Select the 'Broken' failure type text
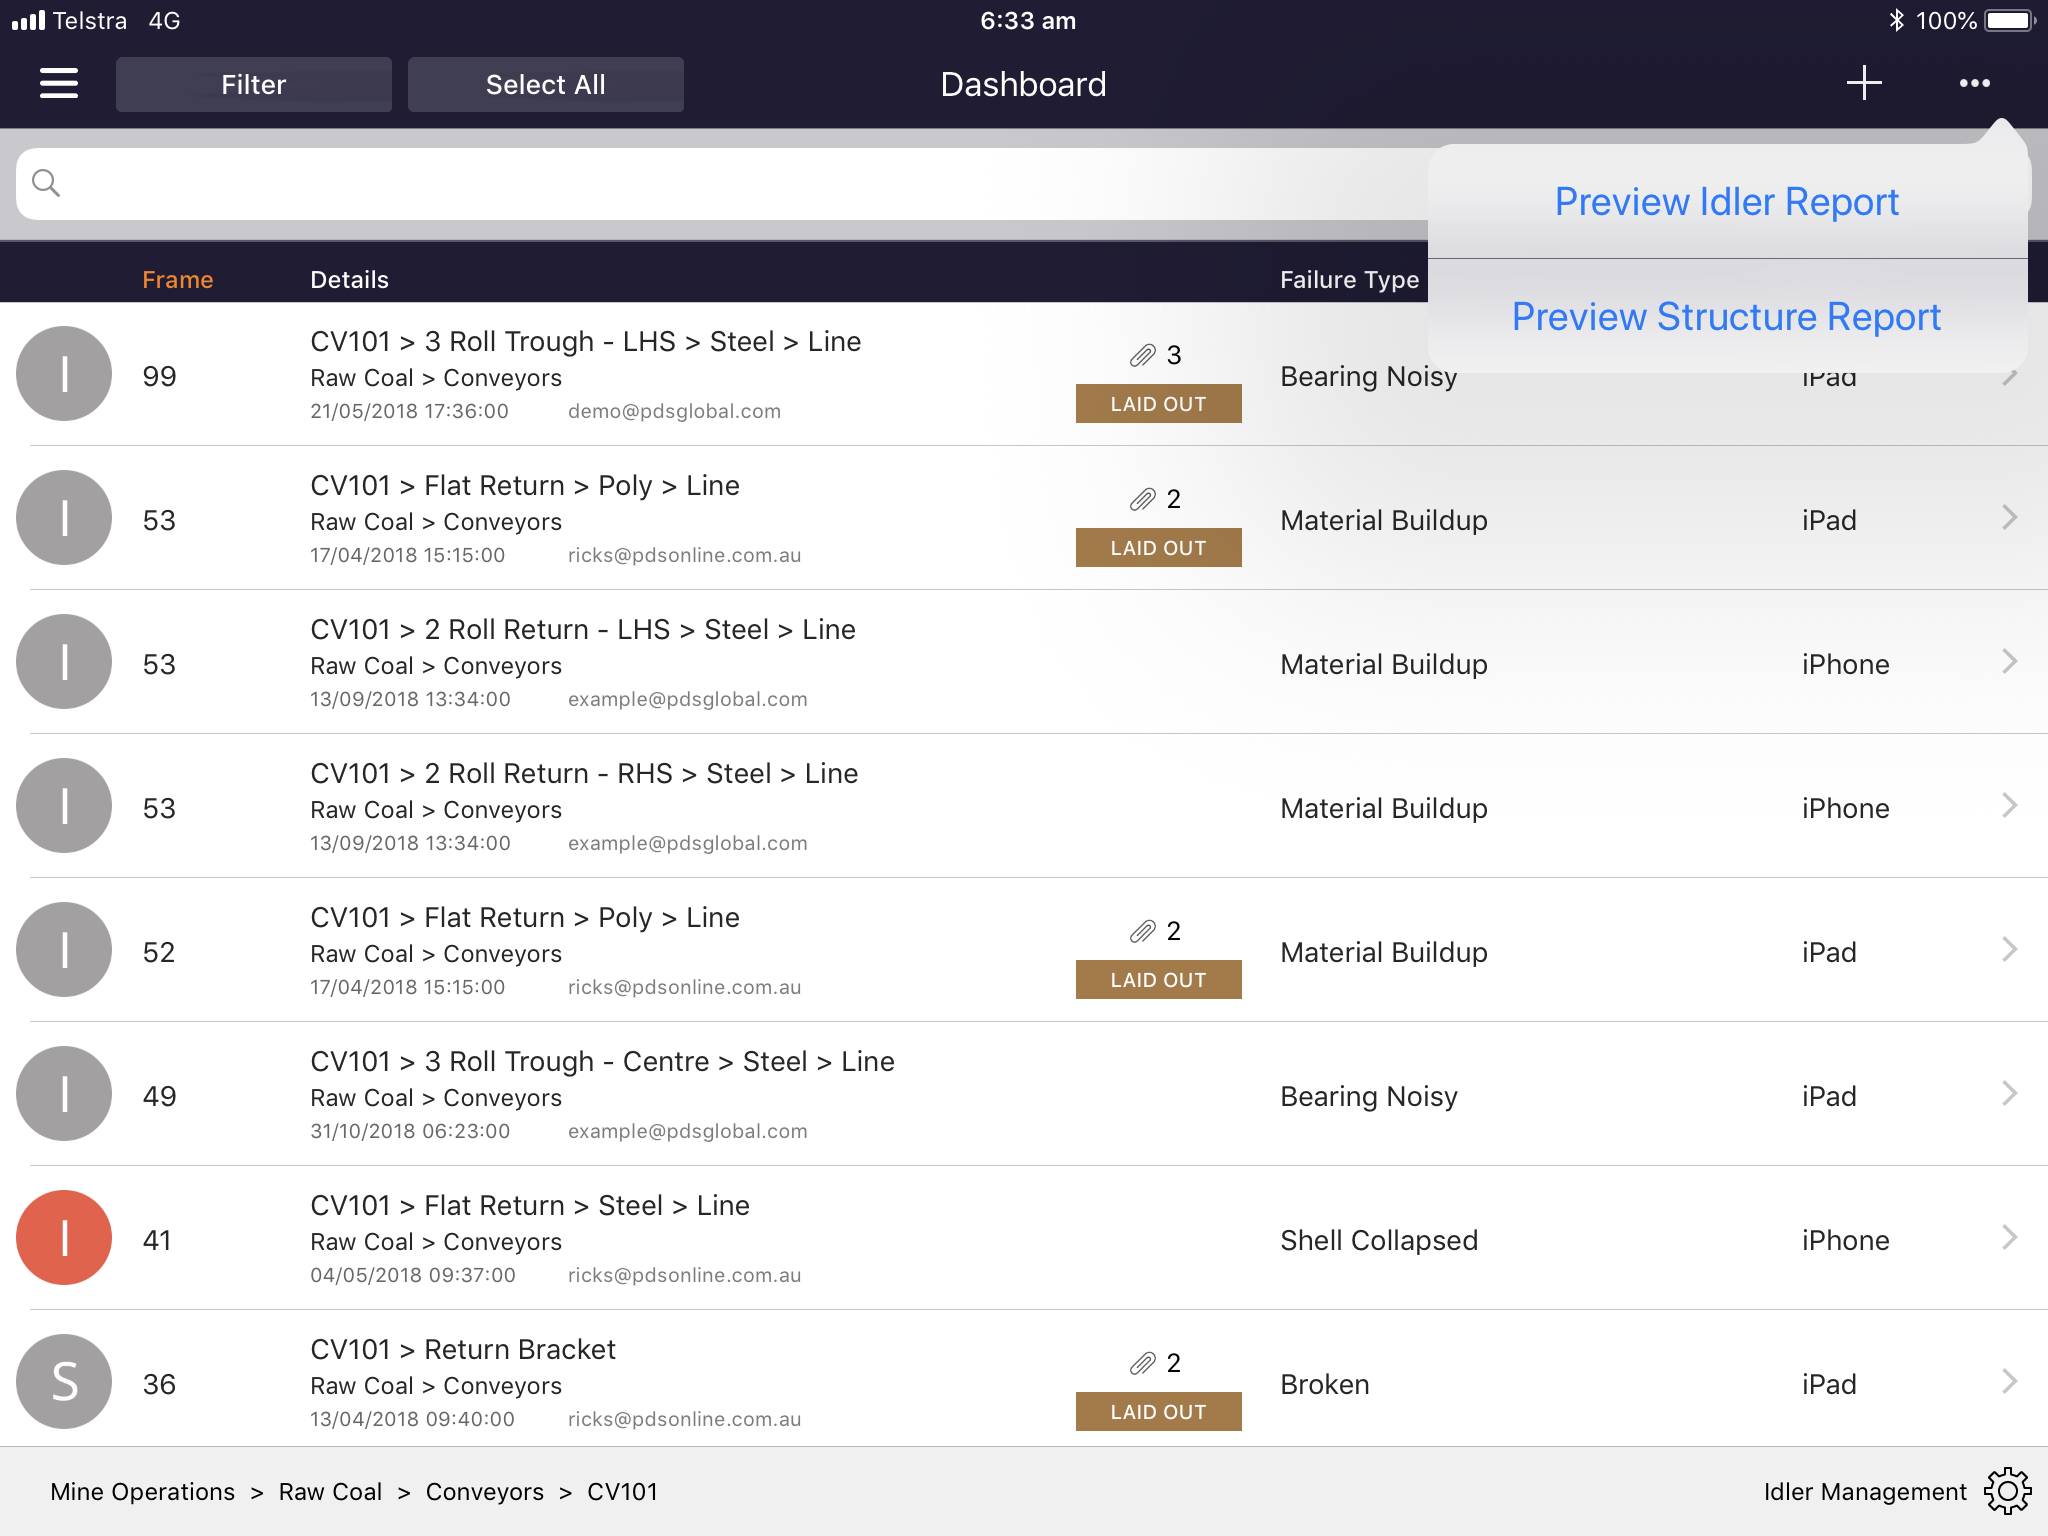 1325,1384
